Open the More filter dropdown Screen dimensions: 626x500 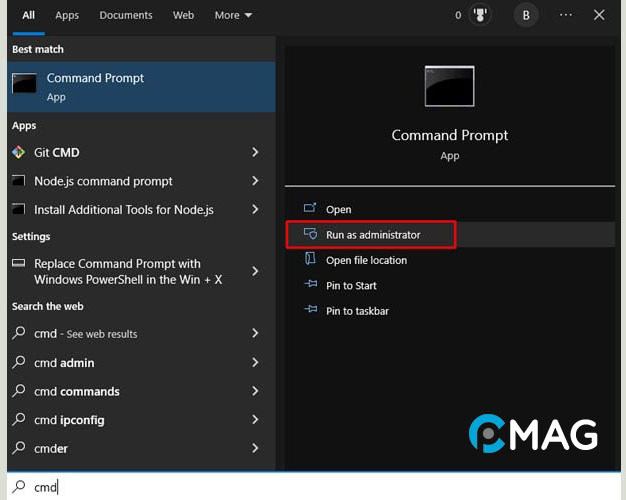pos(233,15)
